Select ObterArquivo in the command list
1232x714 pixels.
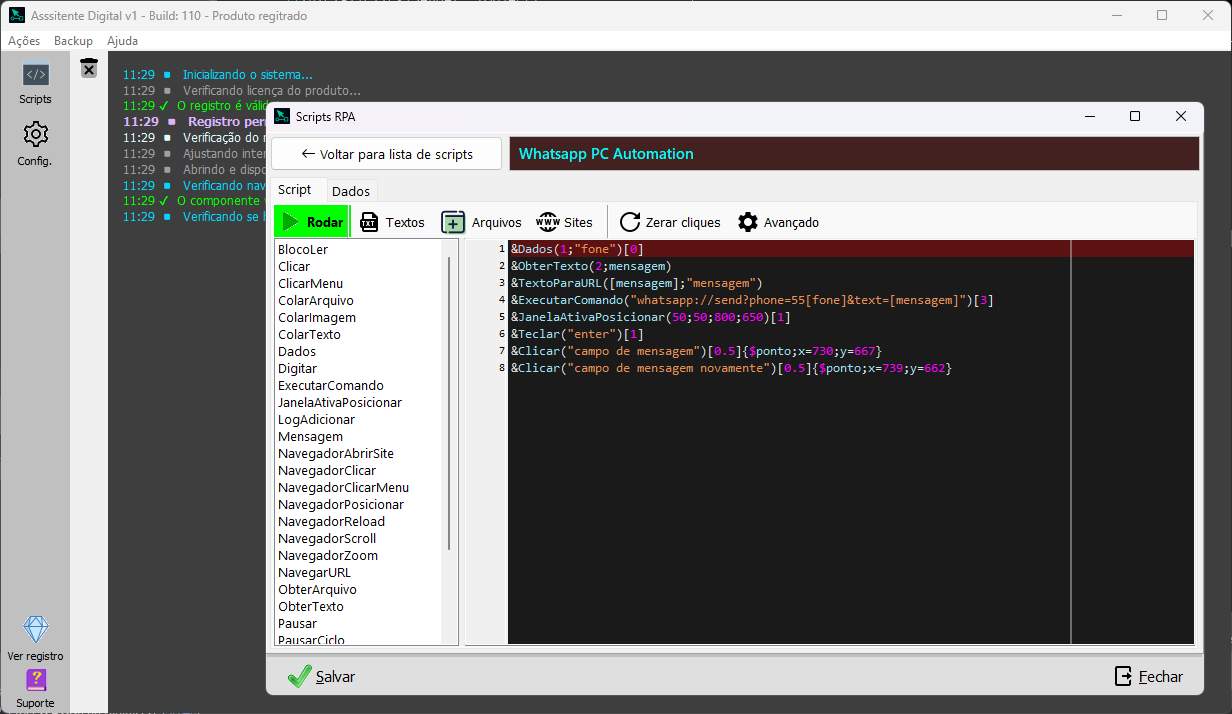pos(317,589)
